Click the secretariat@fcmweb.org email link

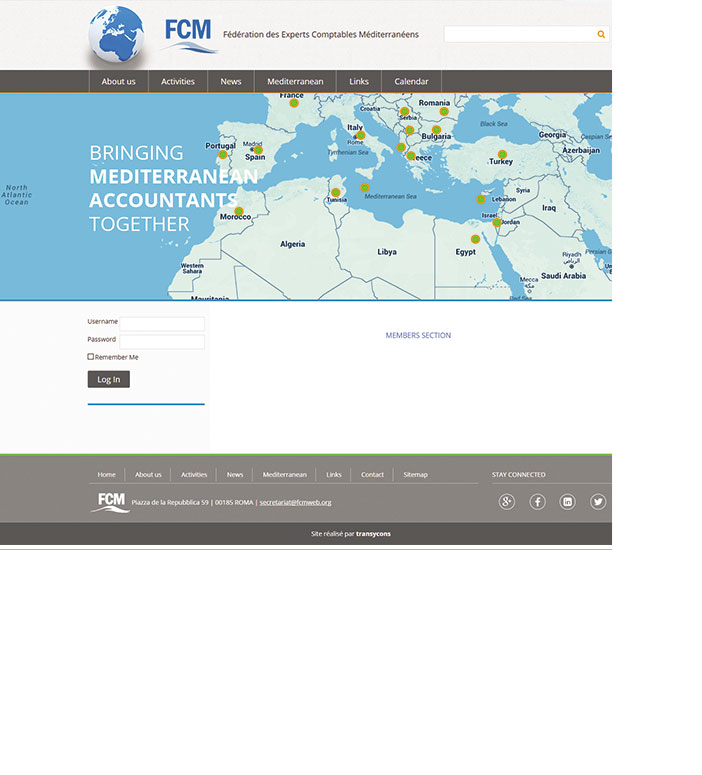(x=296, y=502)
